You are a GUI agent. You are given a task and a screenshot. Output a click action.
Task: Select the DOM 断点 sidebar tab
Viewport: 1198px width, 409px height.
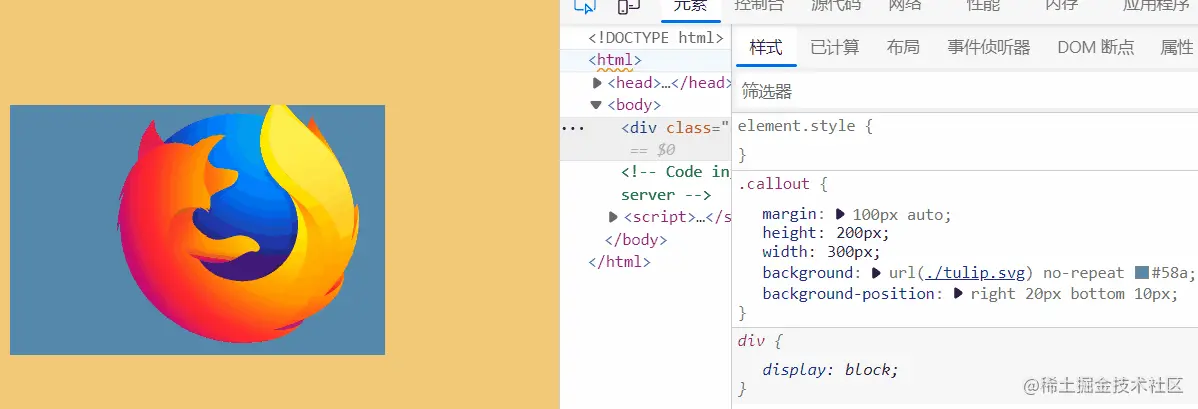point(1096,47)
